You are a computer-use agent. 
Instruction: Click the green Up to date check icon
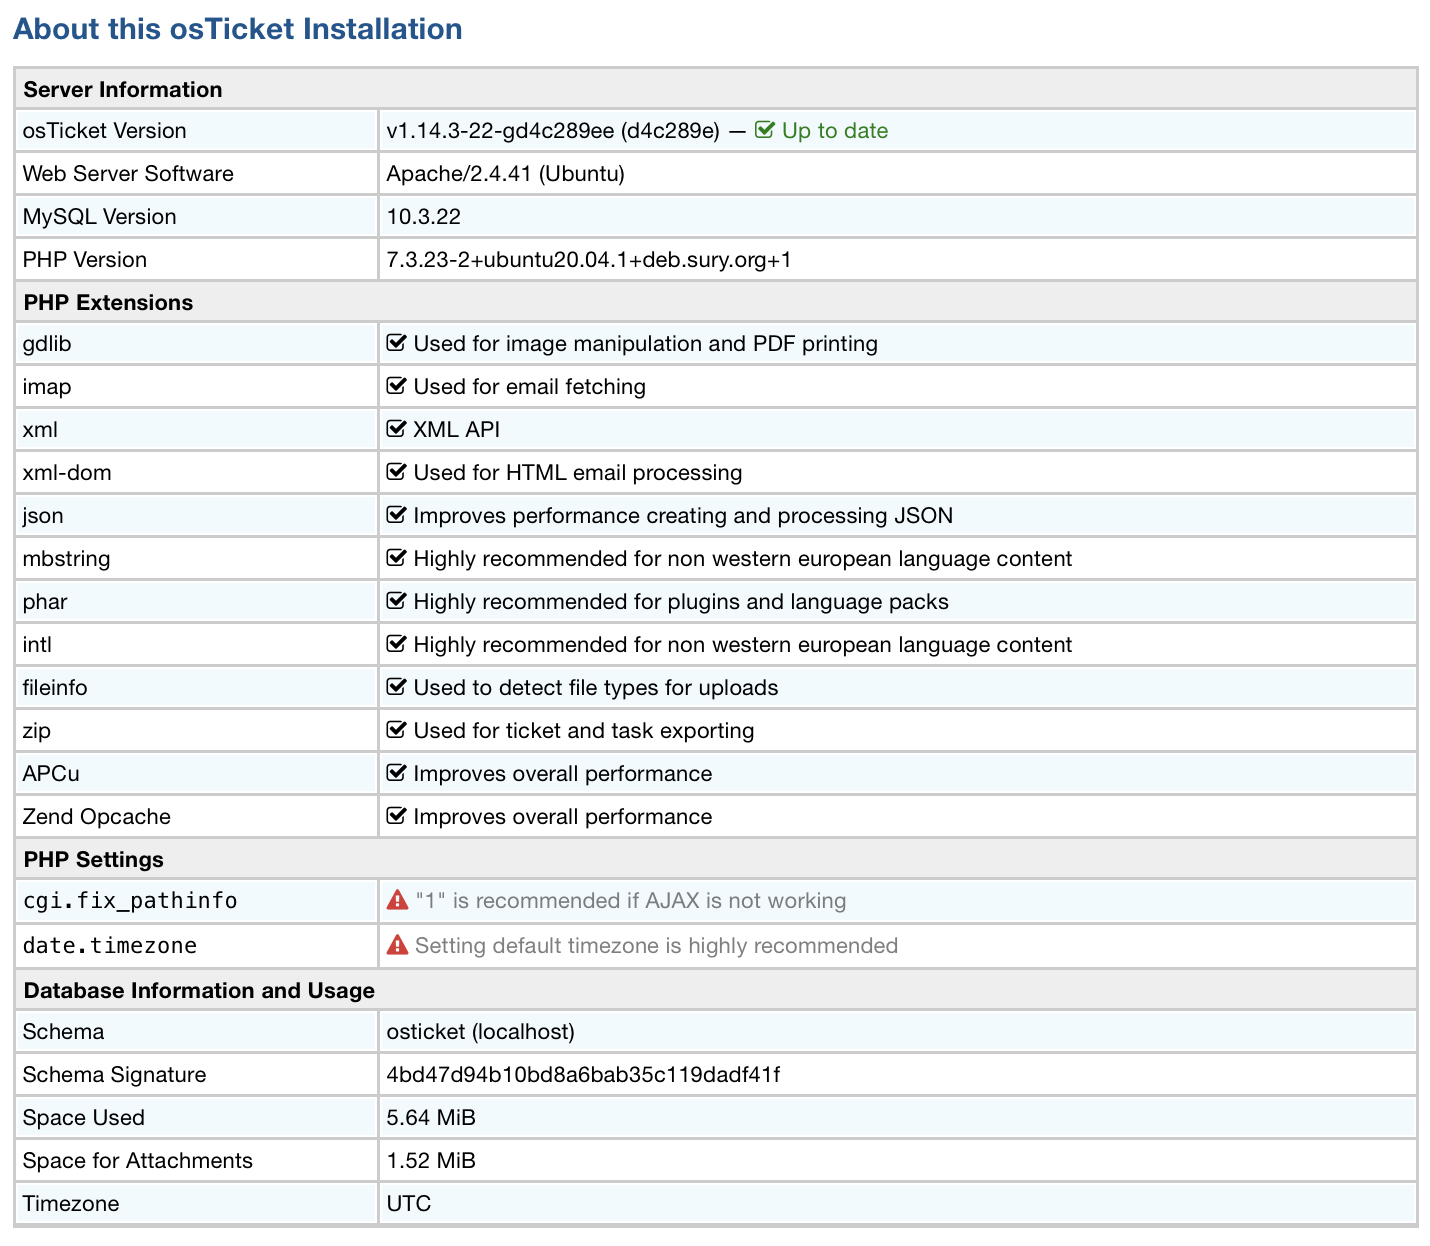click(765, 130)
